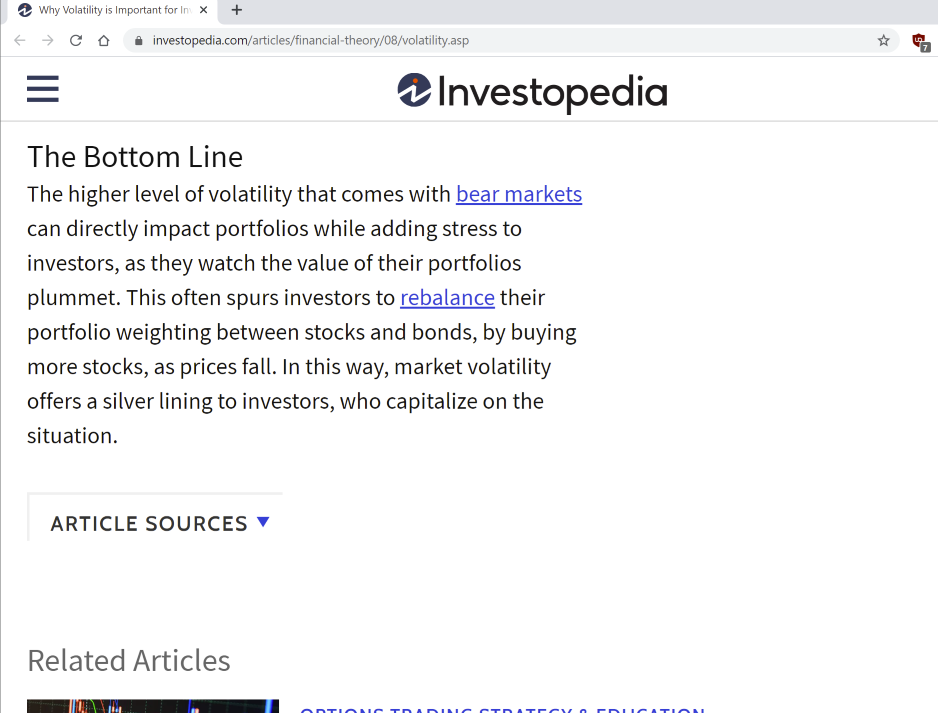Open the rebalance hyperlink

click(x=447, y=298)
